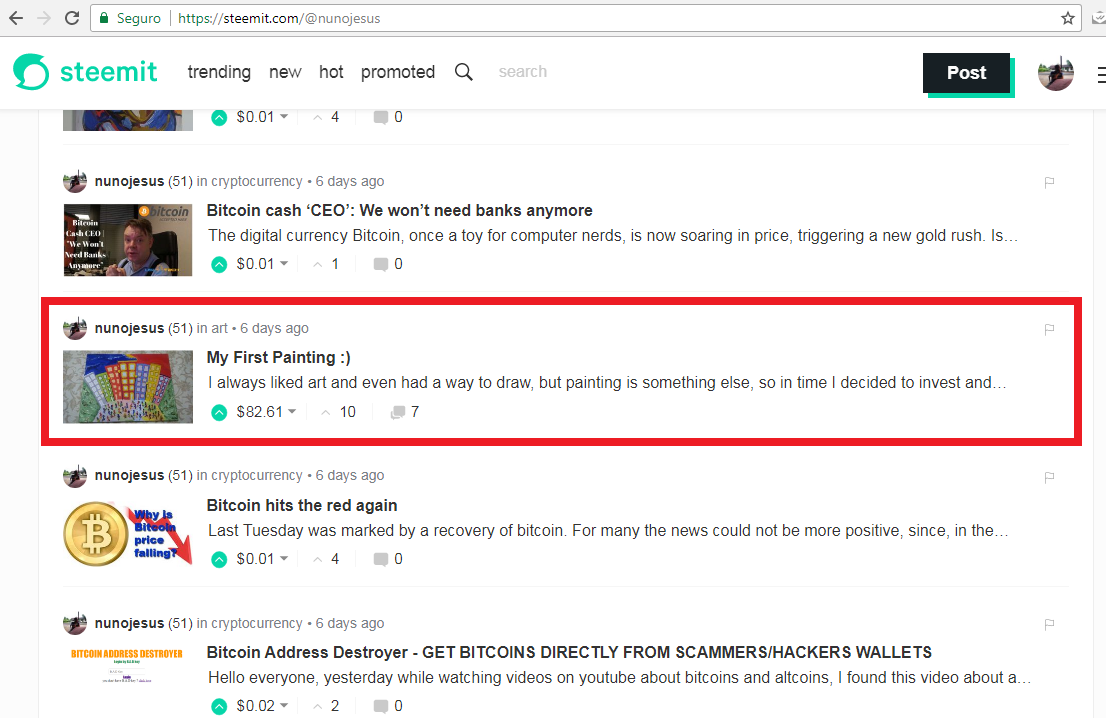Click 'Hello everyone, yesterday' post excerpt
The height and width of the screenshot is (718, 1106).
click(x=620, y=678)
